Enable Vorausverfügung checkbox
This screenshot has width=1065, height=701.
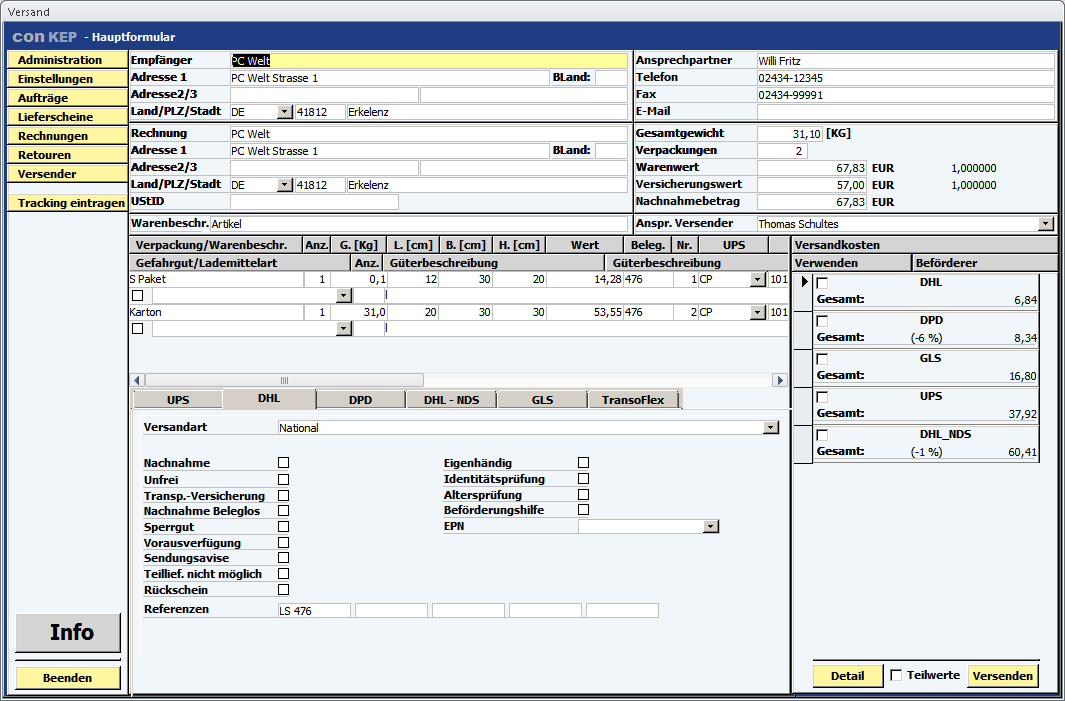pyautogui.click(x=283, y=542)
